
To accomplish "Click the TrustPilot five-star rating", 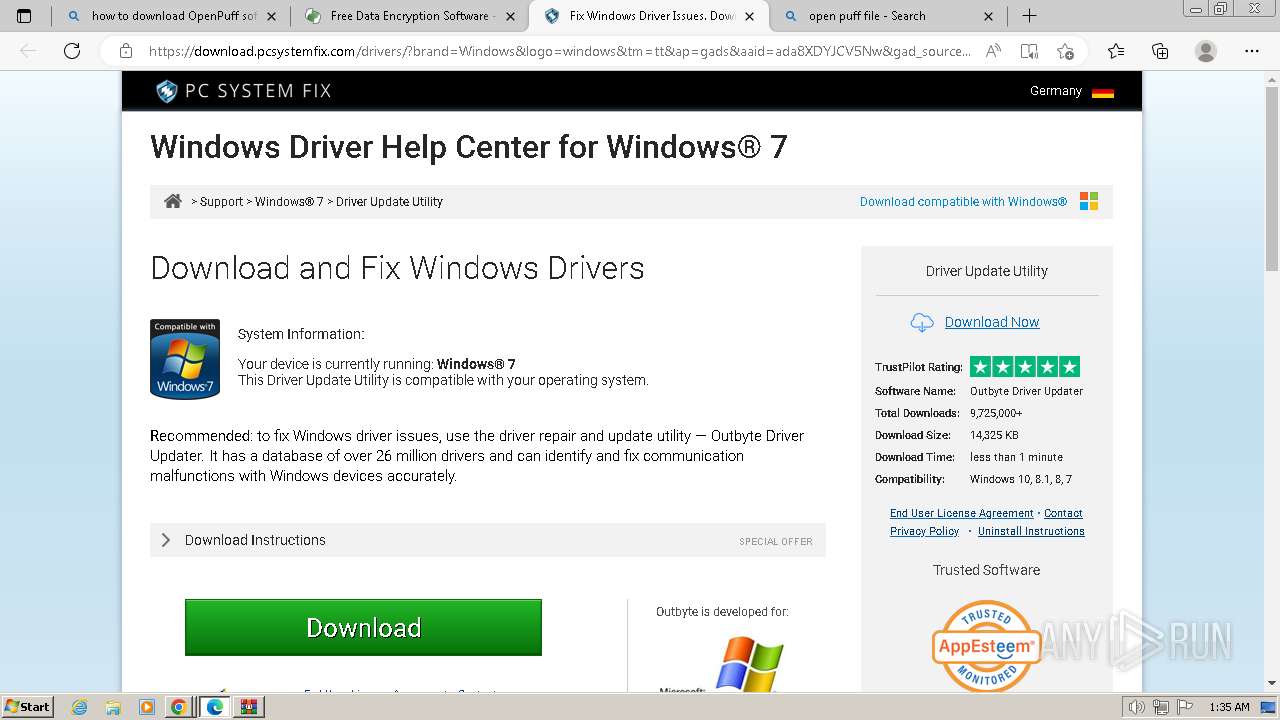I will tap(1025, 367).
